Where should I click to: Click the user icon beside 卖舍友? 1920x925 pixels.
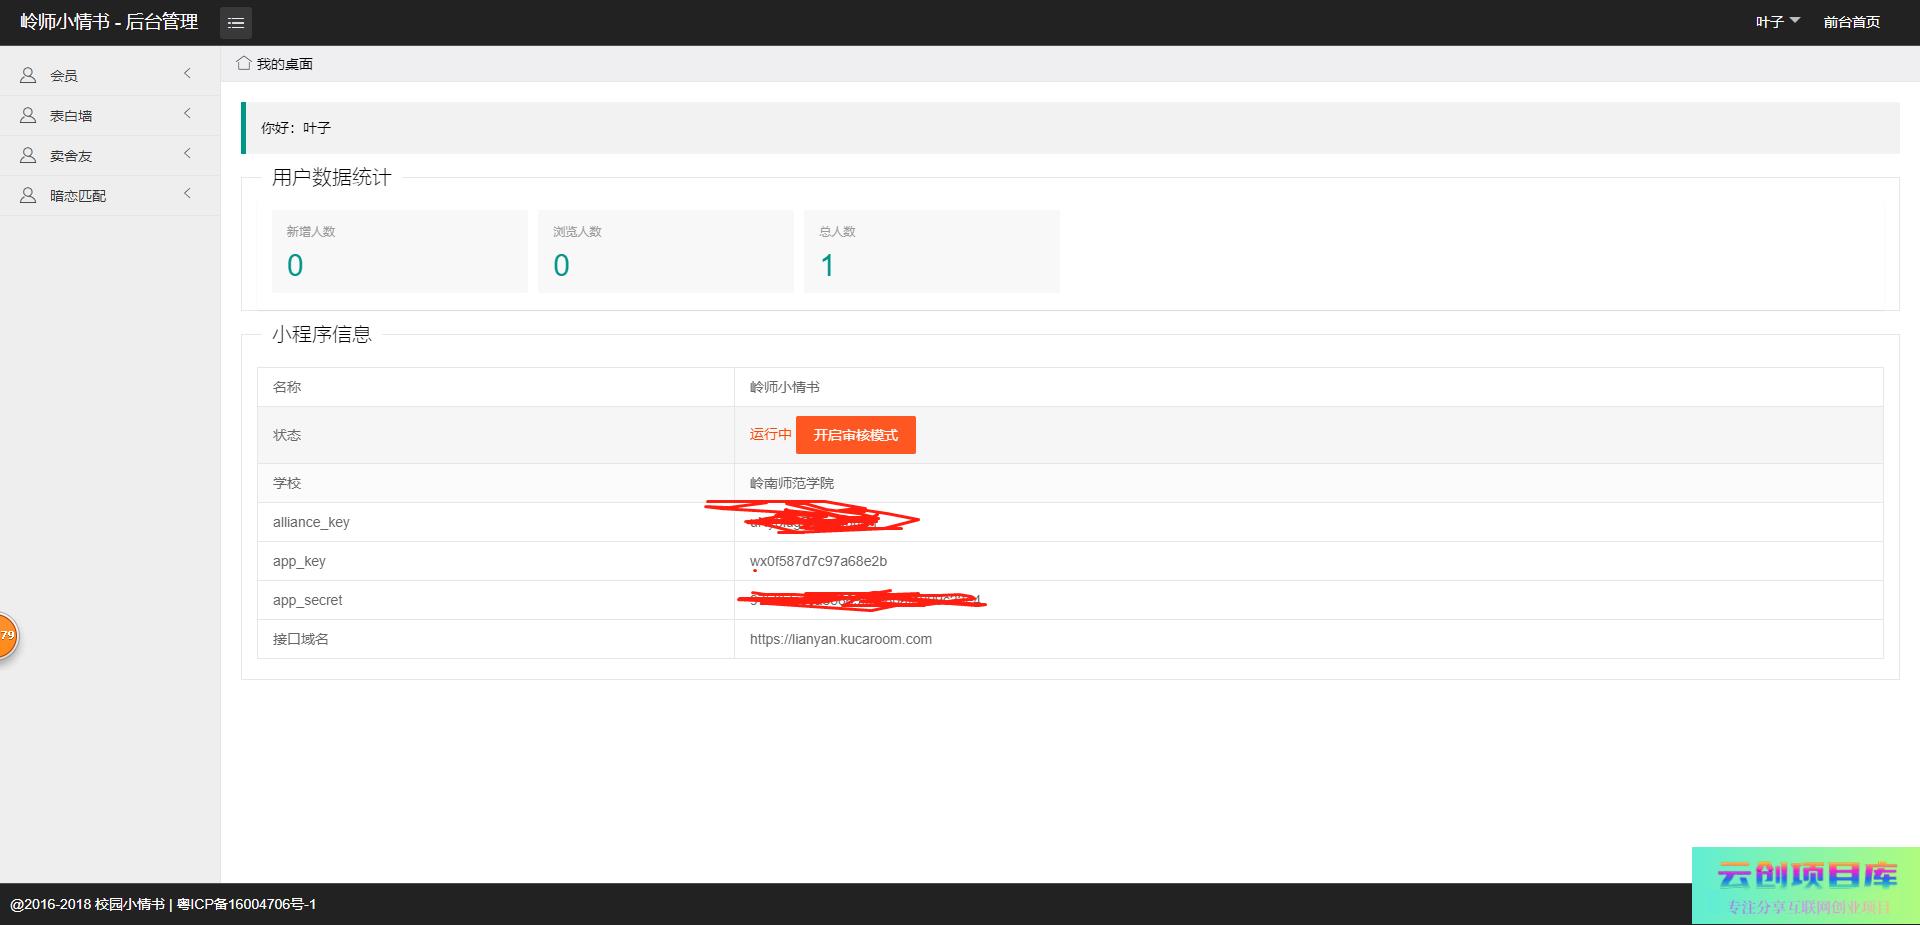coord(28,155)
